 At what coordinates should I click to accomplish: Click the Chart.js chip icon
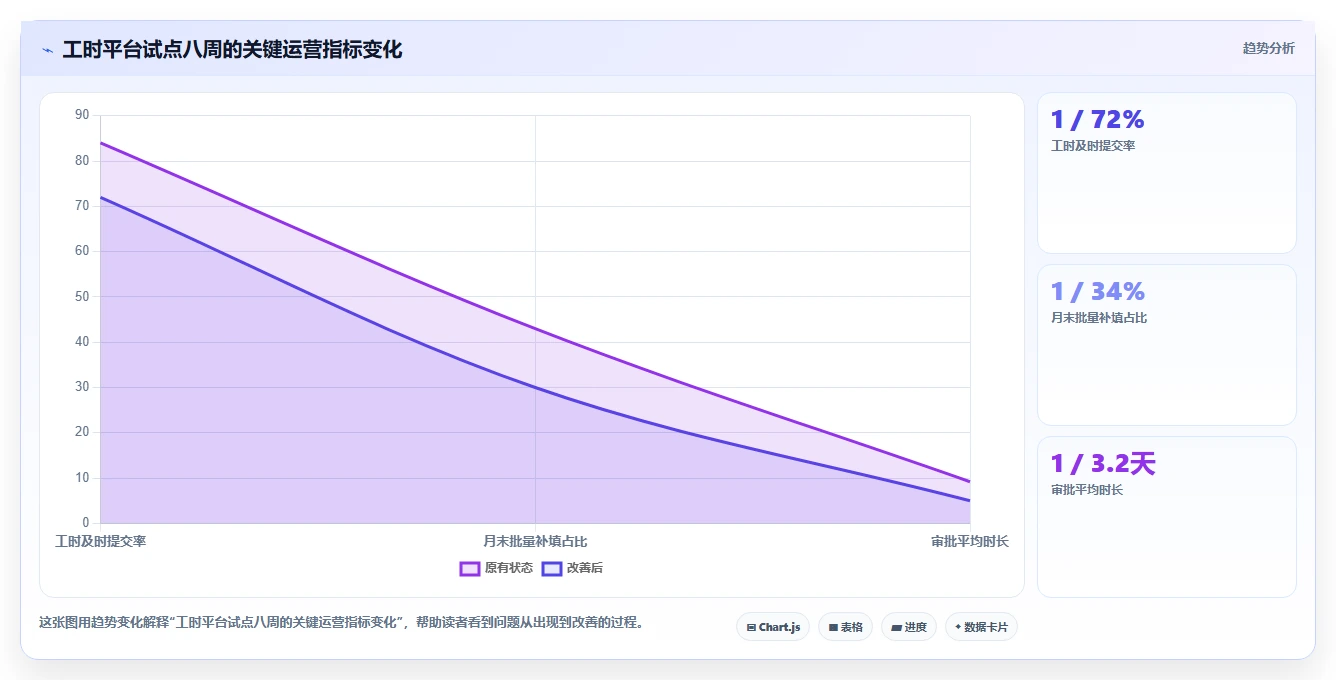click(751, 628)
